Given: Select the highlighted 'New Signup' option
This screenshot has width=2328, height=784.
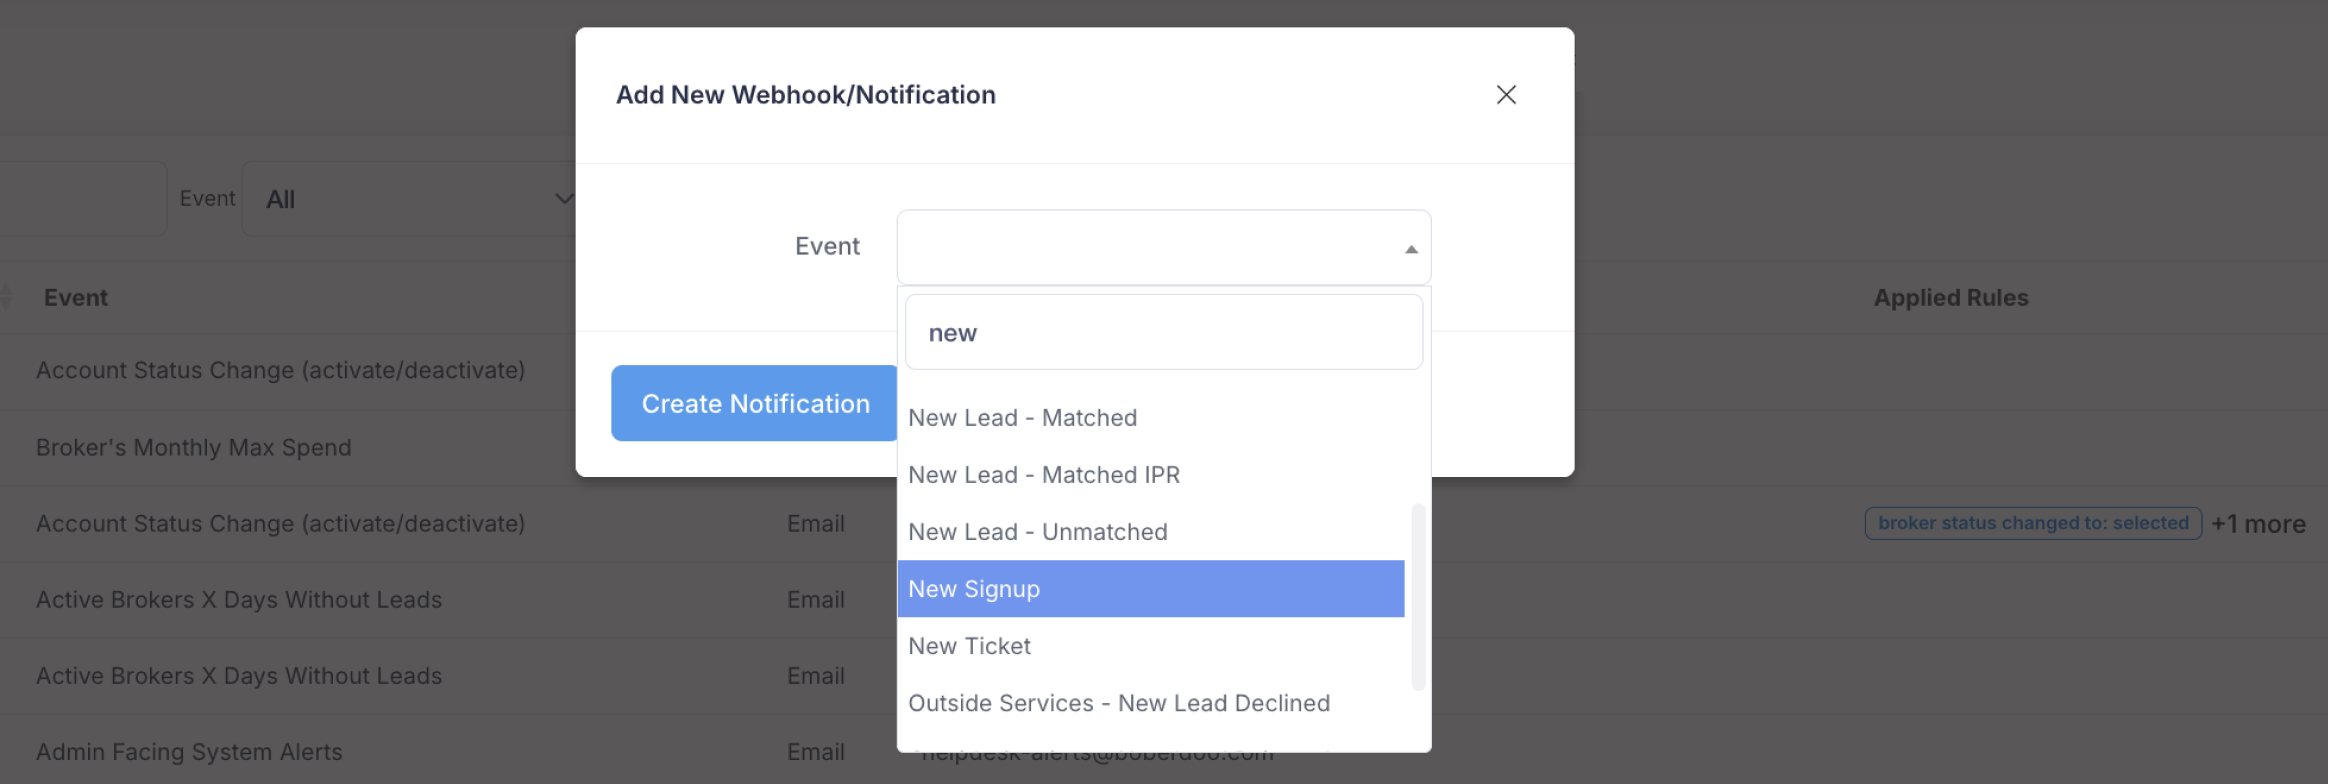Looking at the screenshot, I should click(x=974, y=589).
